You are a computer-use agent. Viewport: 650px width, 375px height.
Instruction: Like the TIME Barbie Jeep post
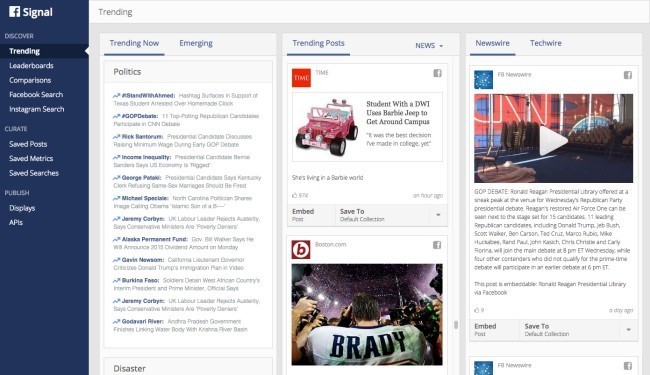295,195
